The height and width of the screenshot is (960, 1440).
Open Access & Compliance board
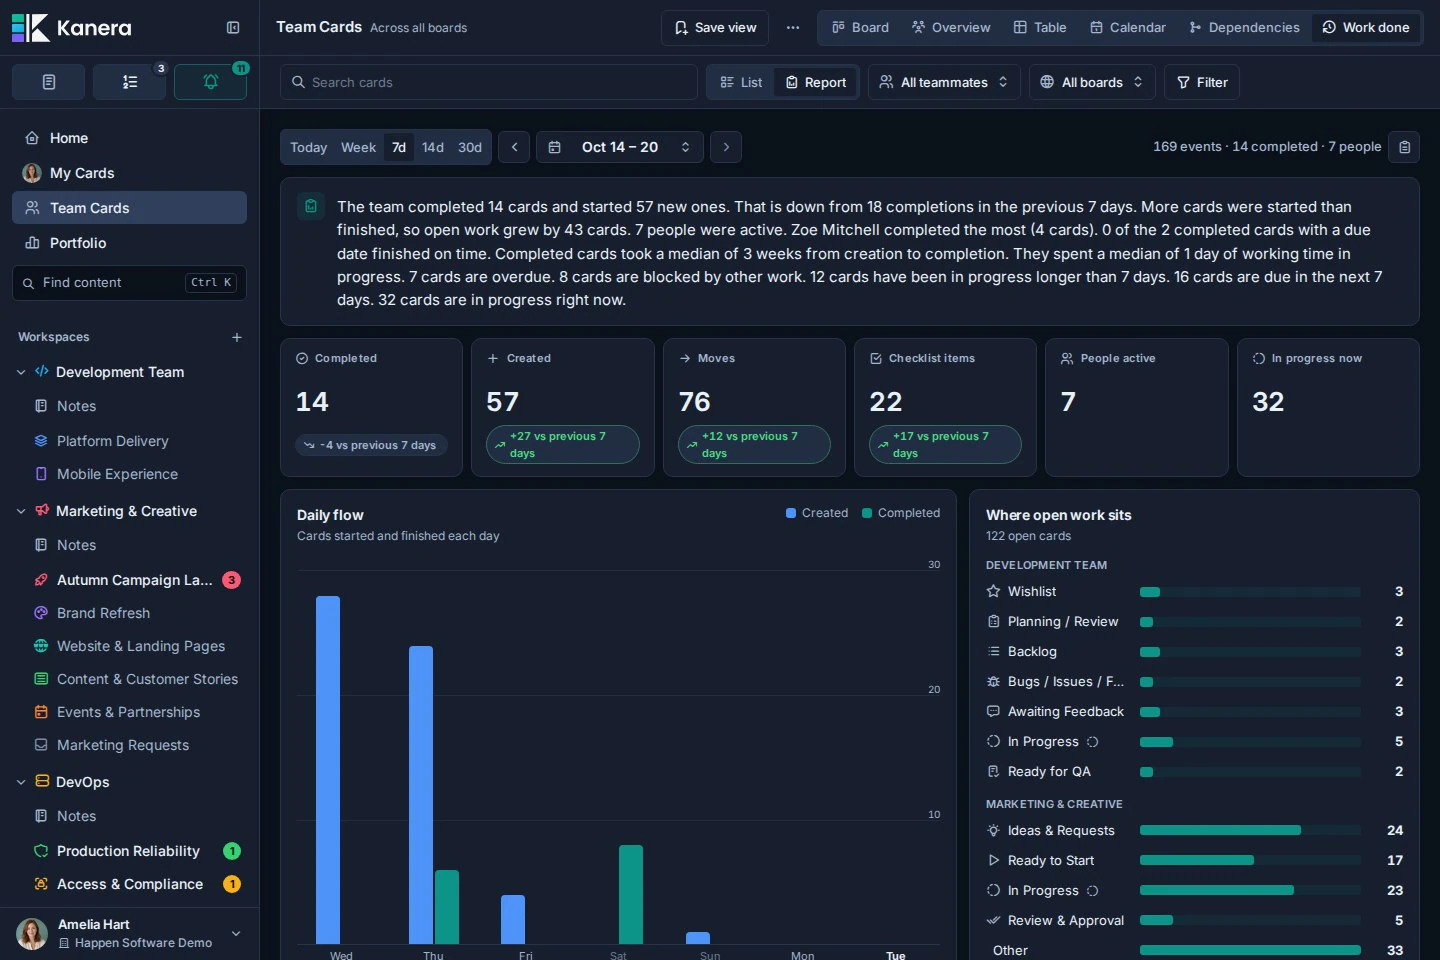pyautogui.click(x=129, y=884)
